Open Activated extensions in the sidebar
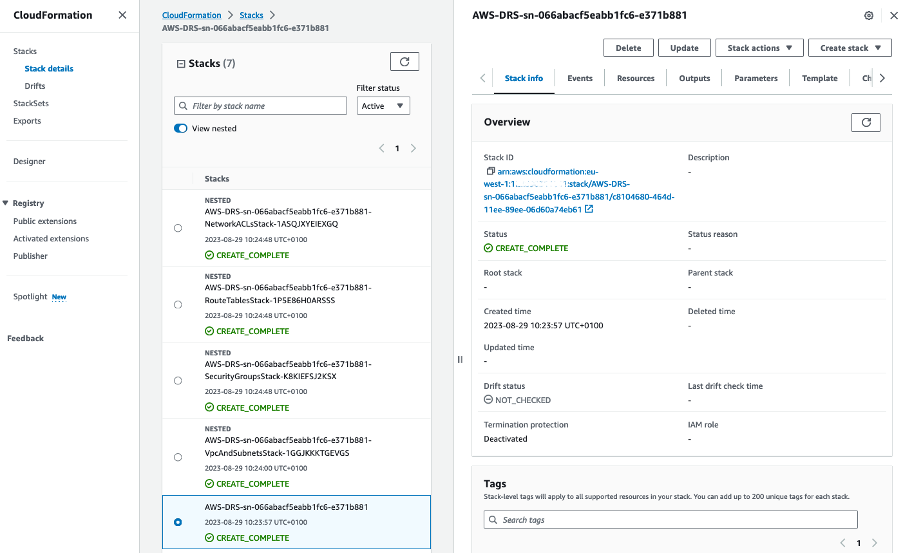This screenshot has width=904, height=554. click(x=51, y=239)
